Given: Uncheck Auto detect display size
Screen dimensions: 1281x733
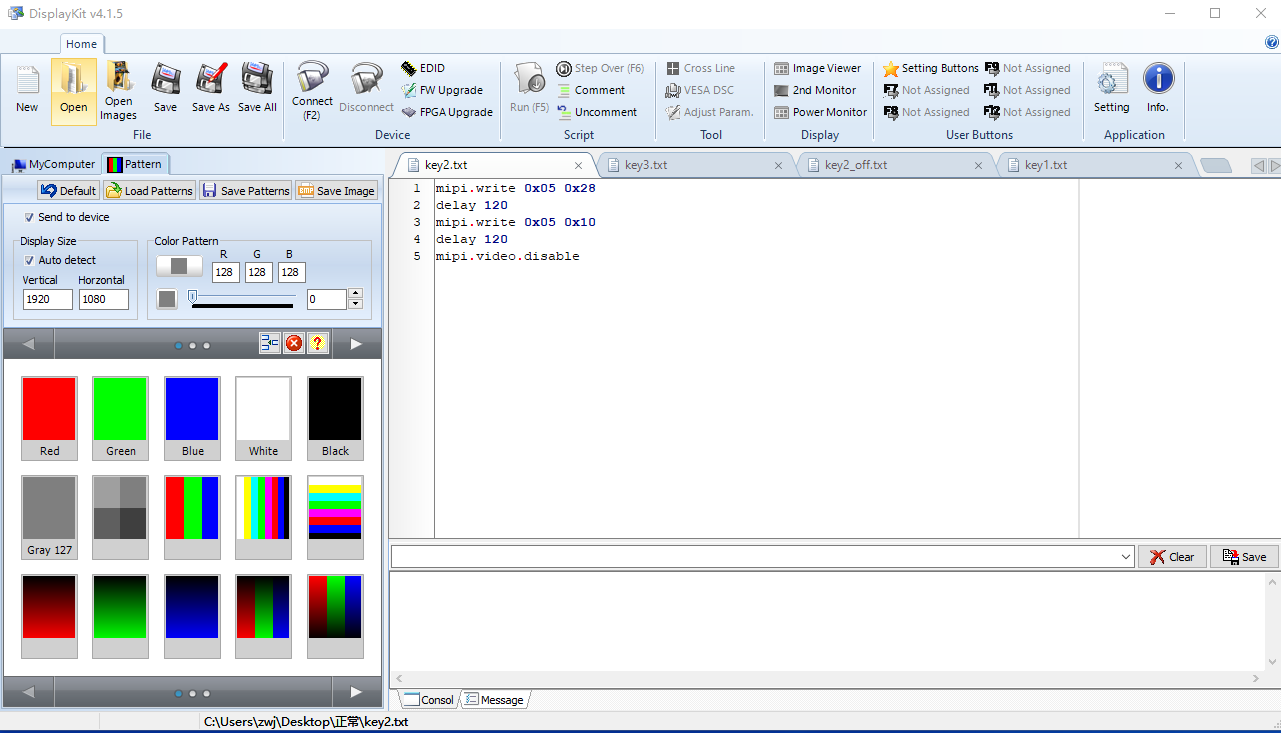Looking at the screenshot, I should 29,260.
